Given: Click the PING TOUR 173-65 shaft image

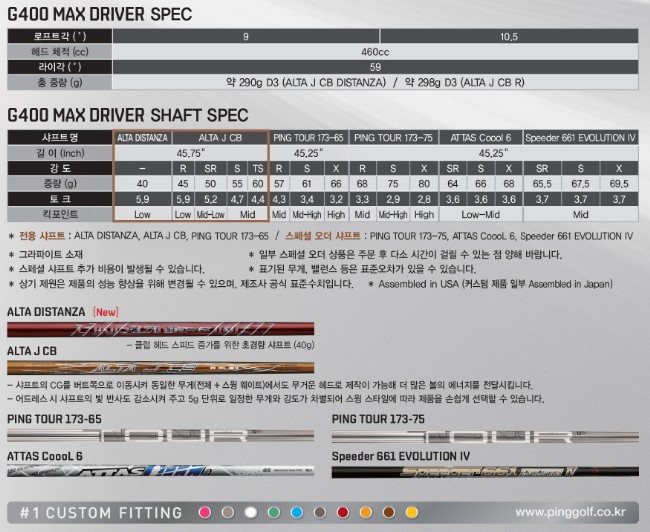Looking at the screenshot, I should (160, 436).
